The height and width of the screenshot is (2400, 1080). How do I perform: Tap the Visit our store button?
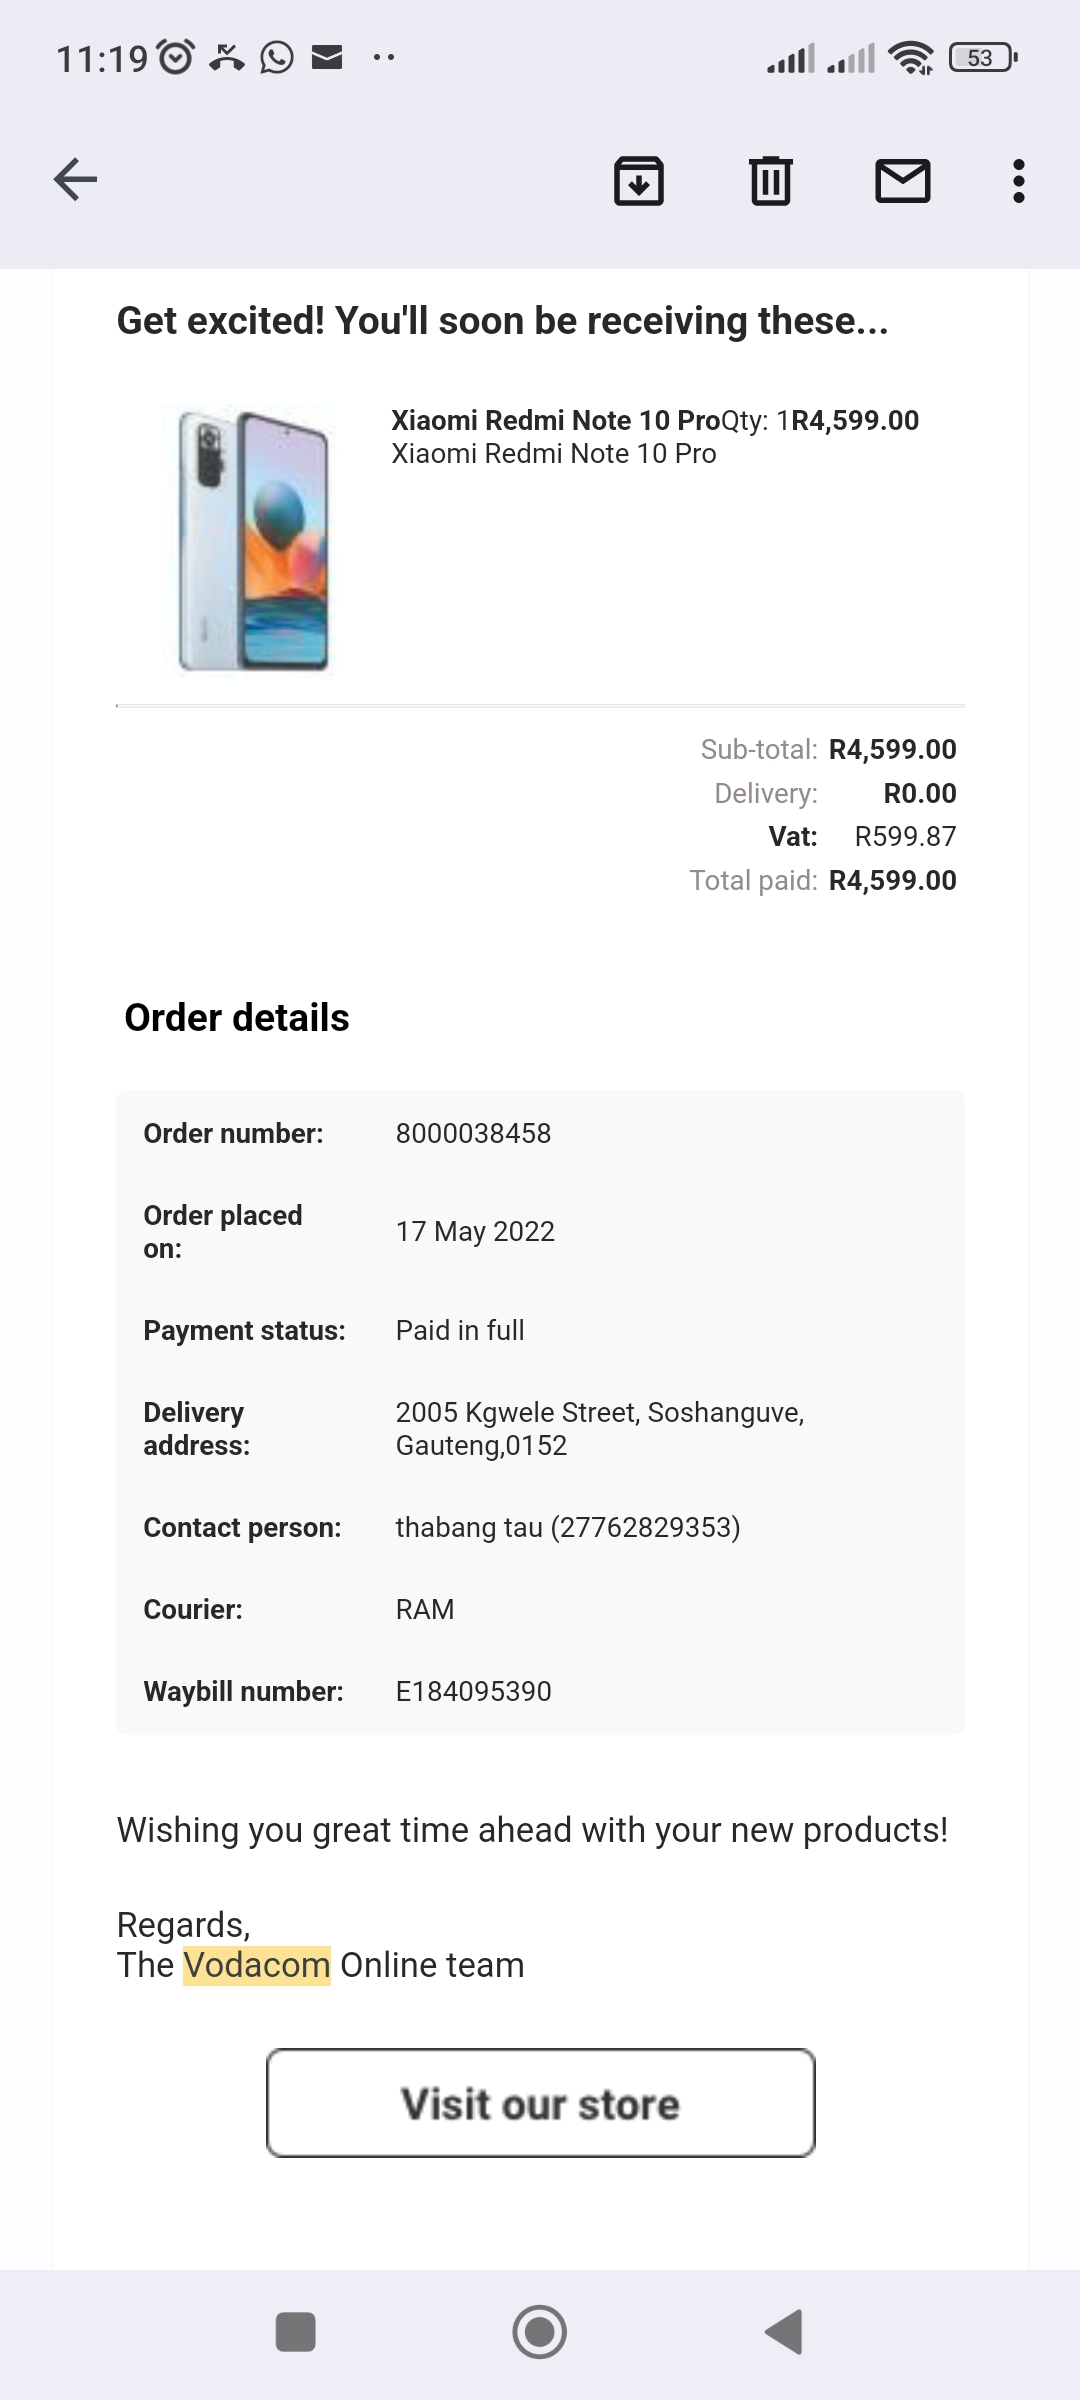point(540,2102)
